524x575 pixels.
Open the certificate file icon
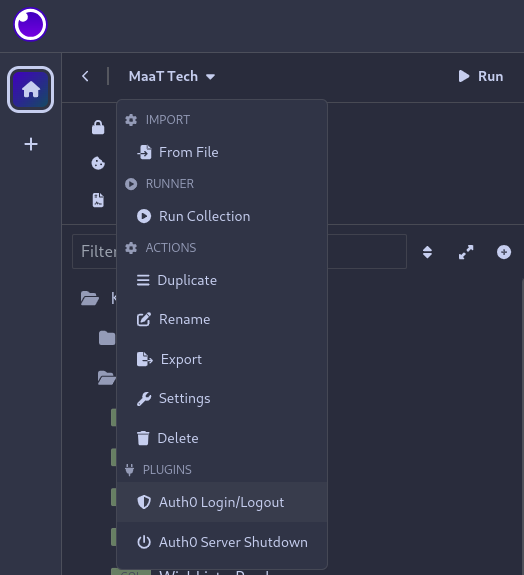coord(98,200)
